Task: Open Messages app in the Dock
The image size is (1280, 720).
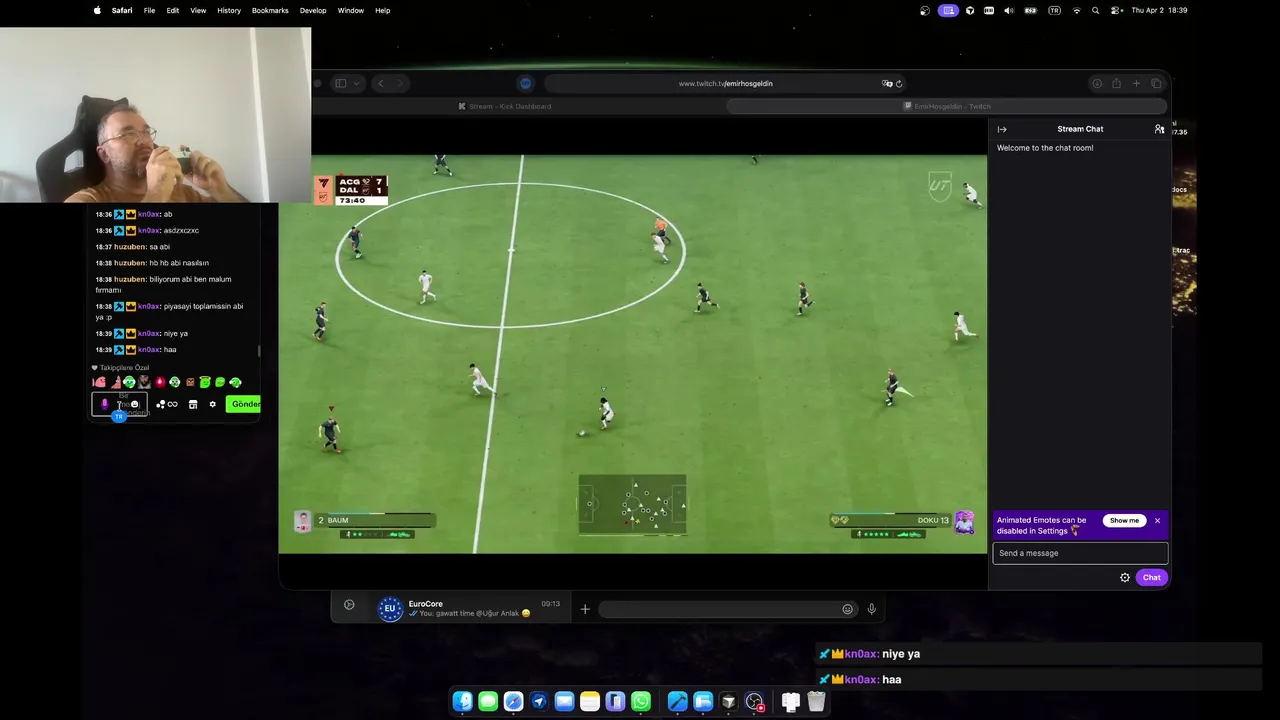Action: [488, 701]
